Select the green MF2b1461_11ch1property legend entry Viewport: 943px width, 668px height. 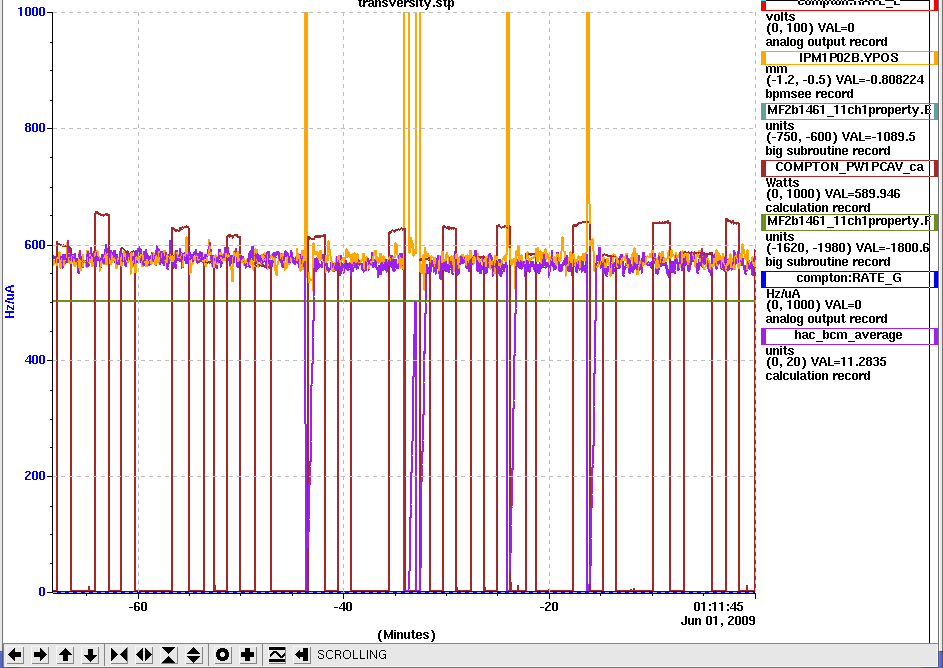[x=849, y=221]
